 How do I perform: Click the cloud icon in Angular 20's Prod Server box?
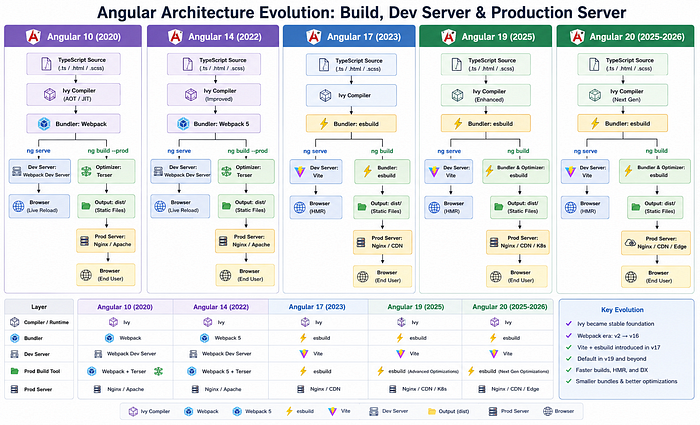(x=630, y=242)
